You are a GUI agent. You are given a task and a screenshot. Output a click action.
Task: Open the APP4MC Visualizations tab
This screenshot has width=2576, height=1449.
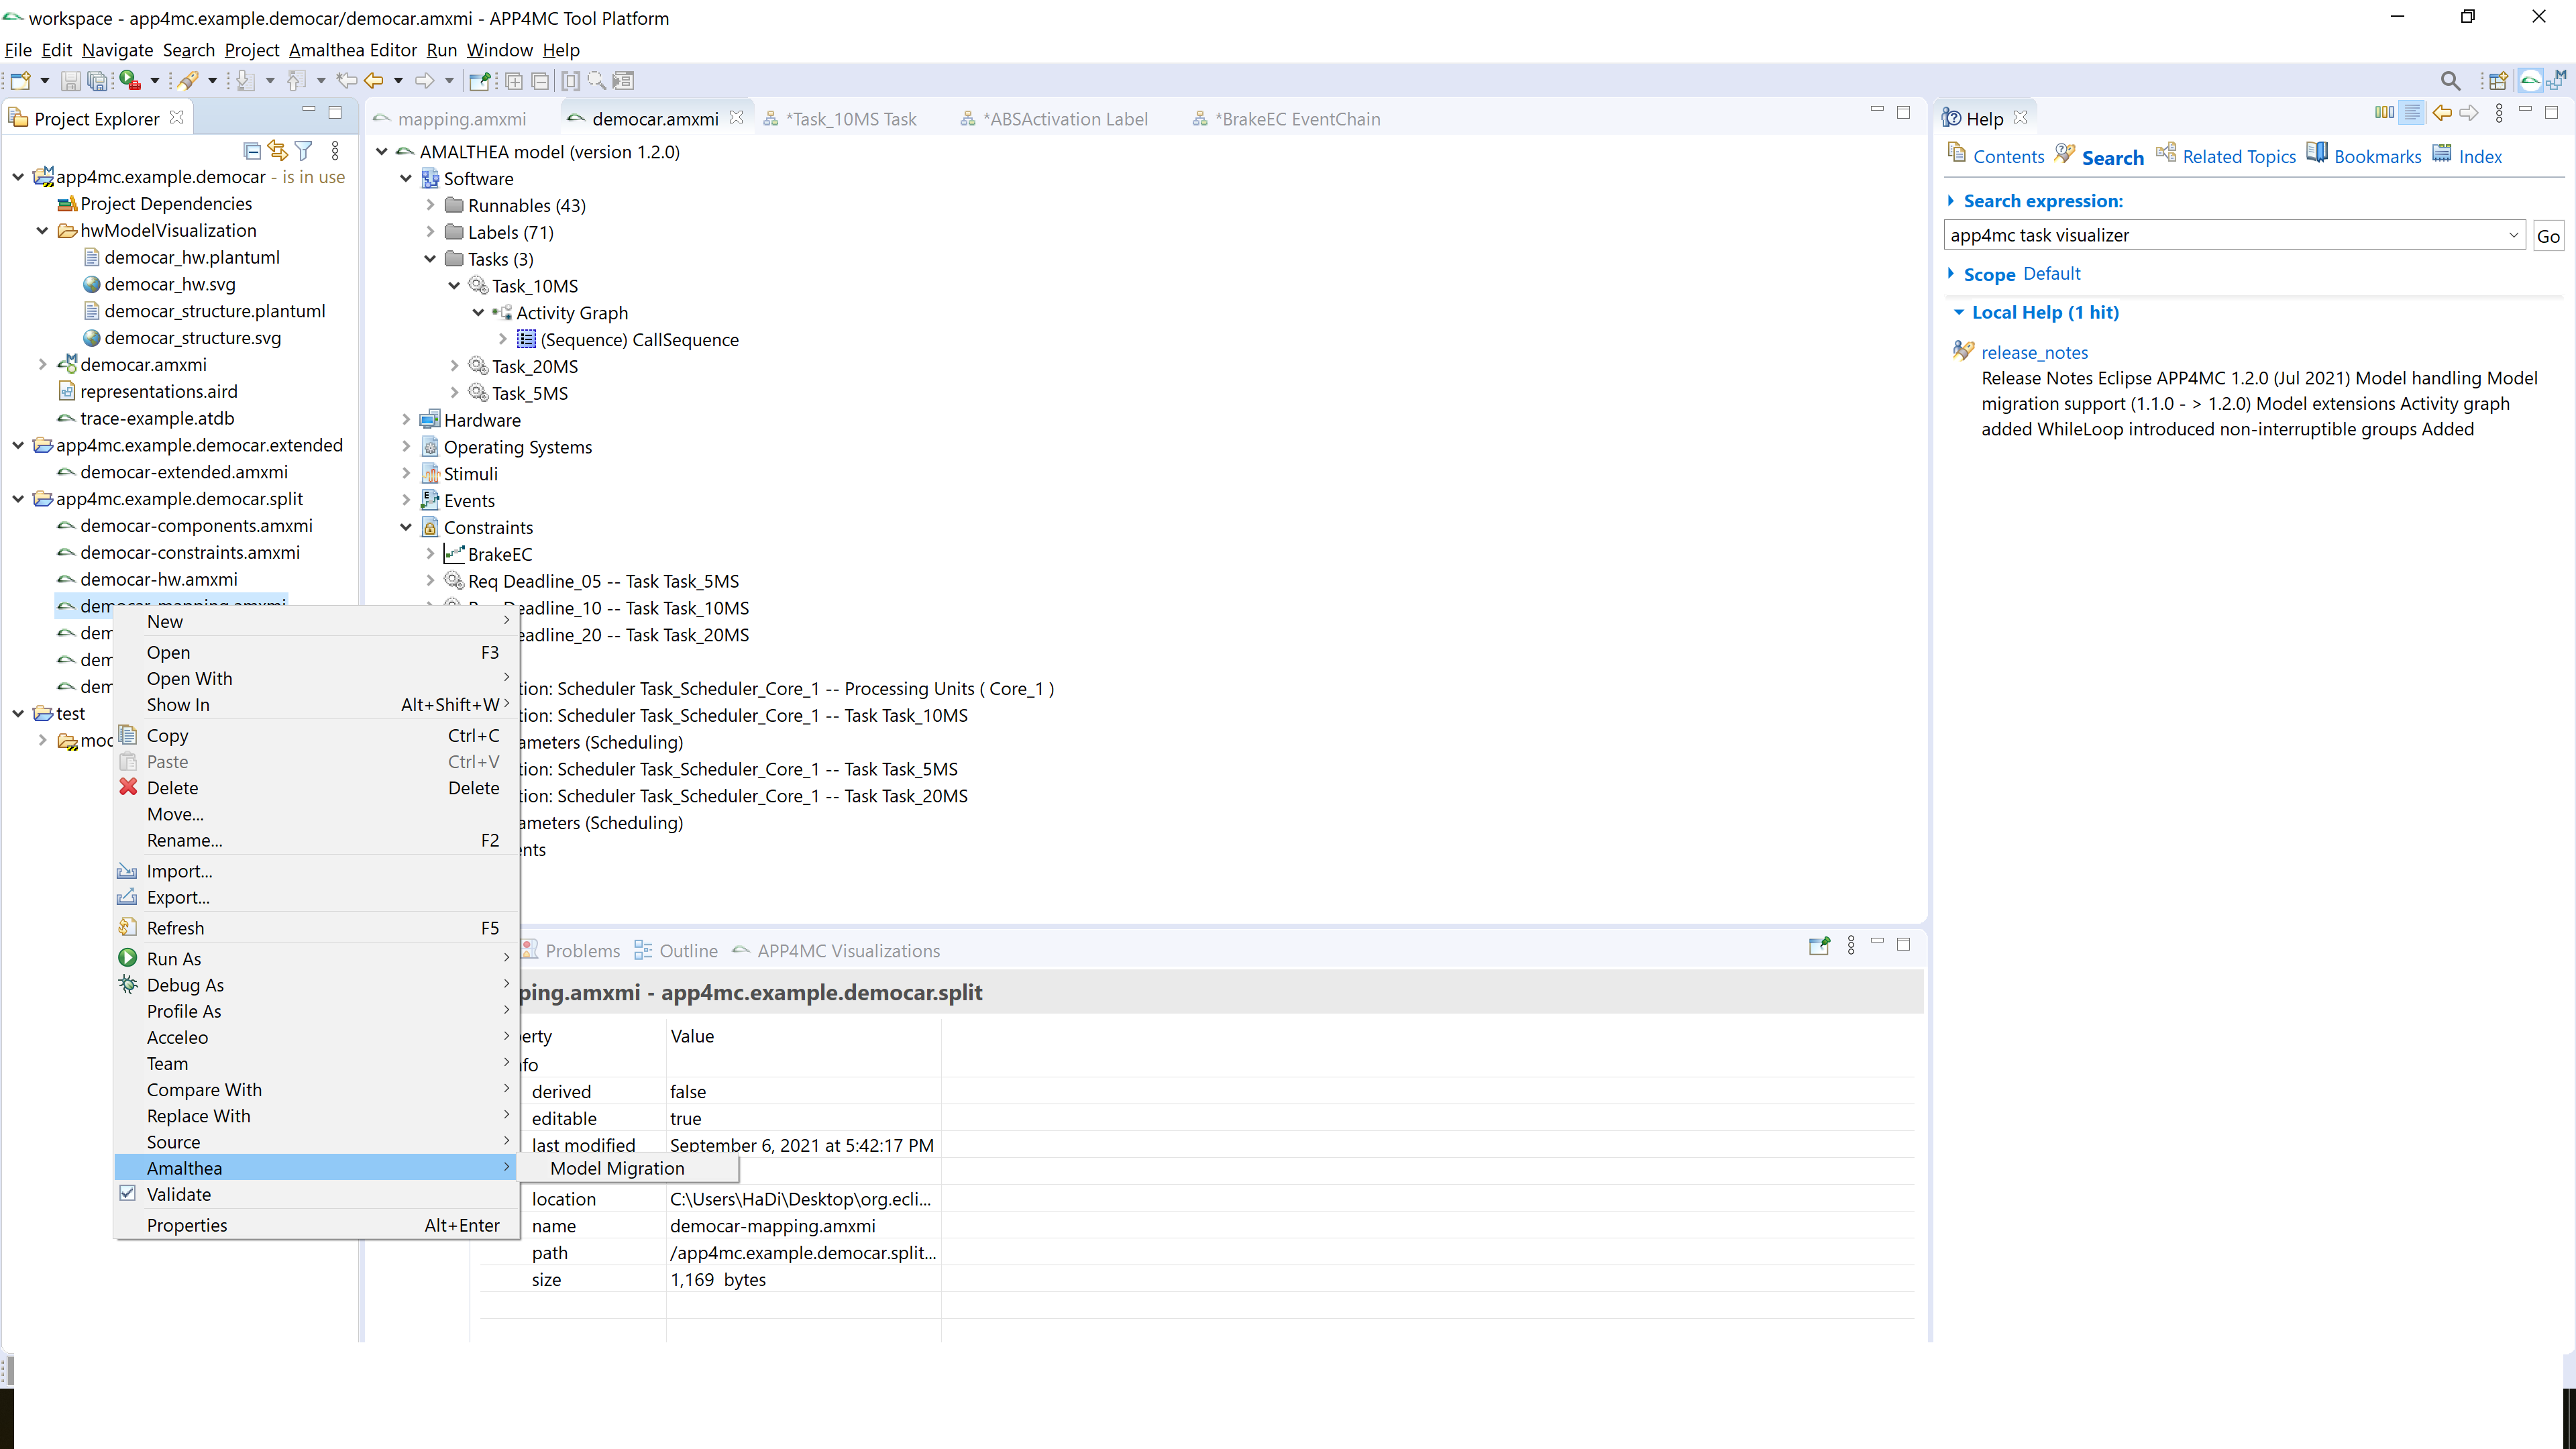(x=836, y=950)
